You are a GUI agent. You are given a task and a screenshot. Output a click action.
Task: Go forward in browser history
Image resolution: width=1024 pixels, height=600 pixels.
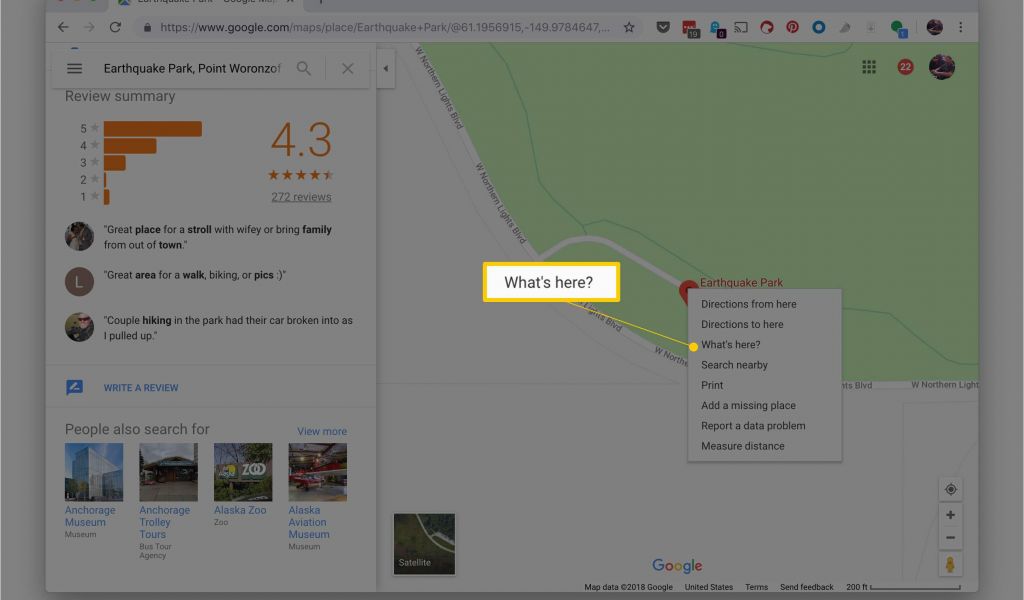(x=89, y=27)
